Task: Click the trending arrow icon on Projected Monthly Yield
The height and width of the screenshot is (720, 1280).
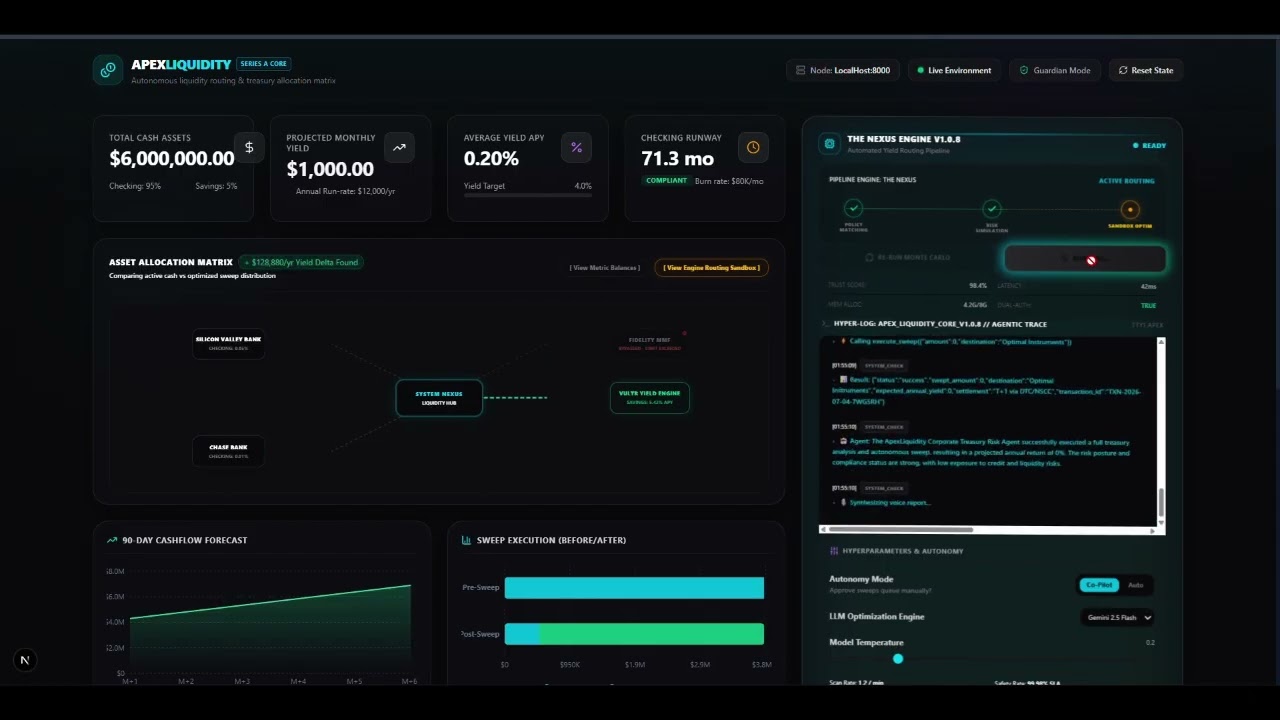Action: point(399,147)
